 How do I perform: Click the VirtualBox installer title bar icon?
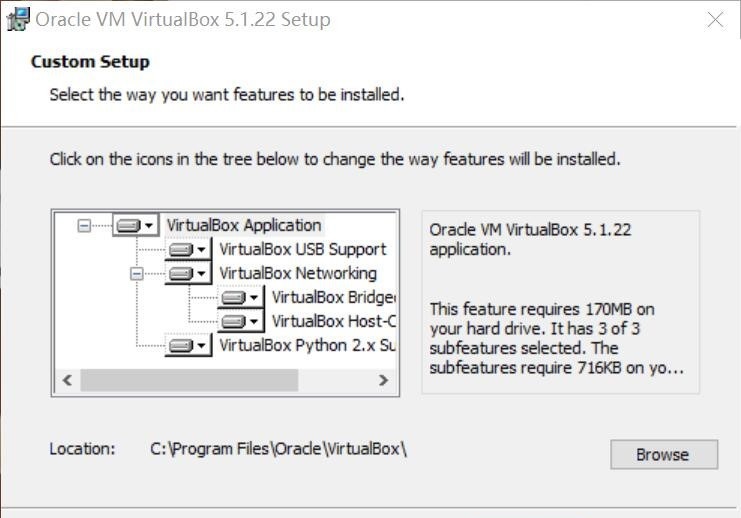pyautogui.click(x=18, y=19)
